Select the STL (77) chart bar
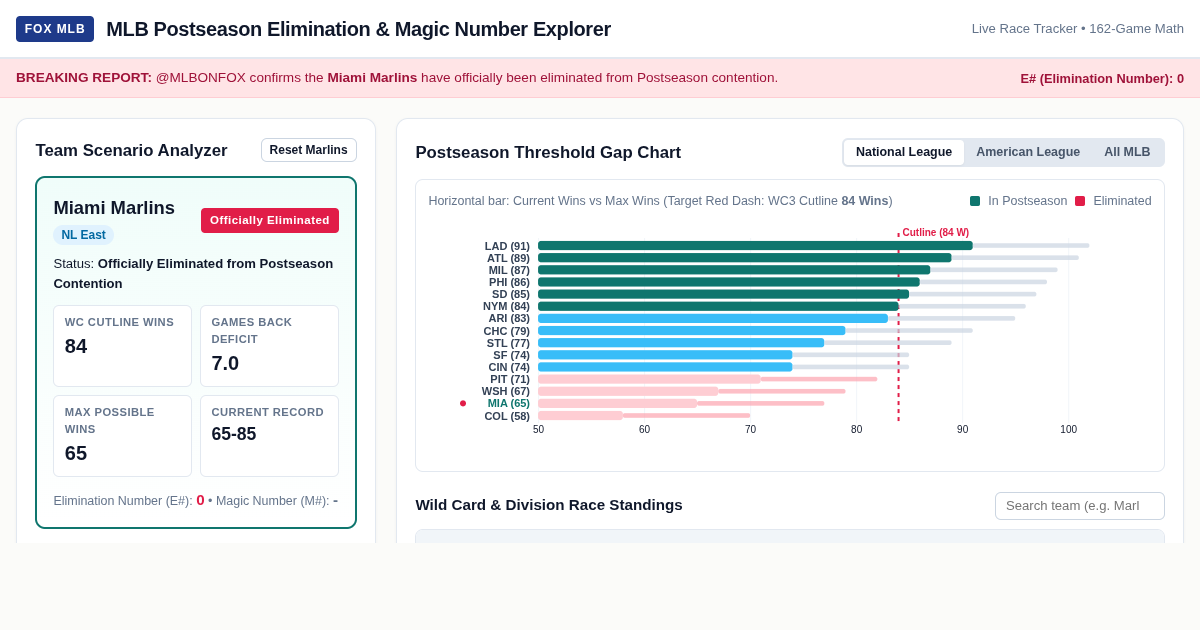The width and height of the screenshot is (1200, 630). (x=681, y=343)
